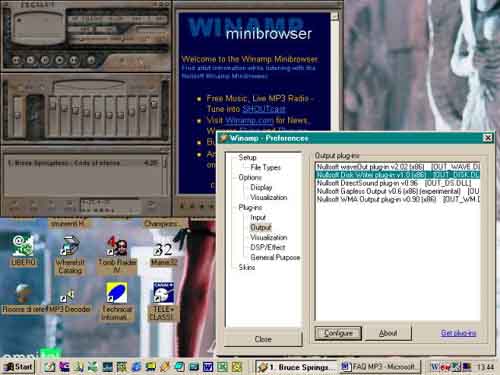Select Plug-ins in Preferences tree

coord(250,207)
